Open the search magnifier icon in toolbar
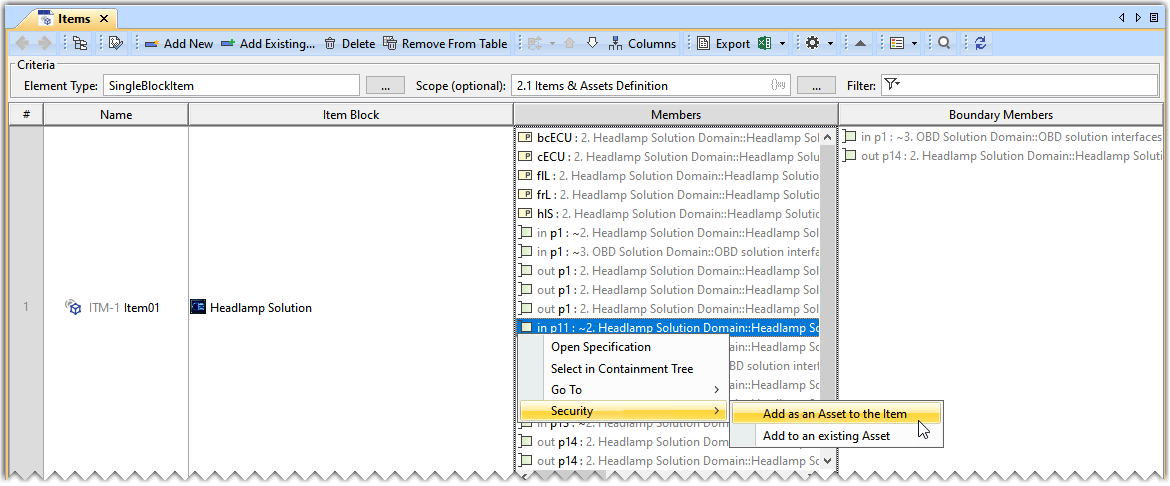 944,43
